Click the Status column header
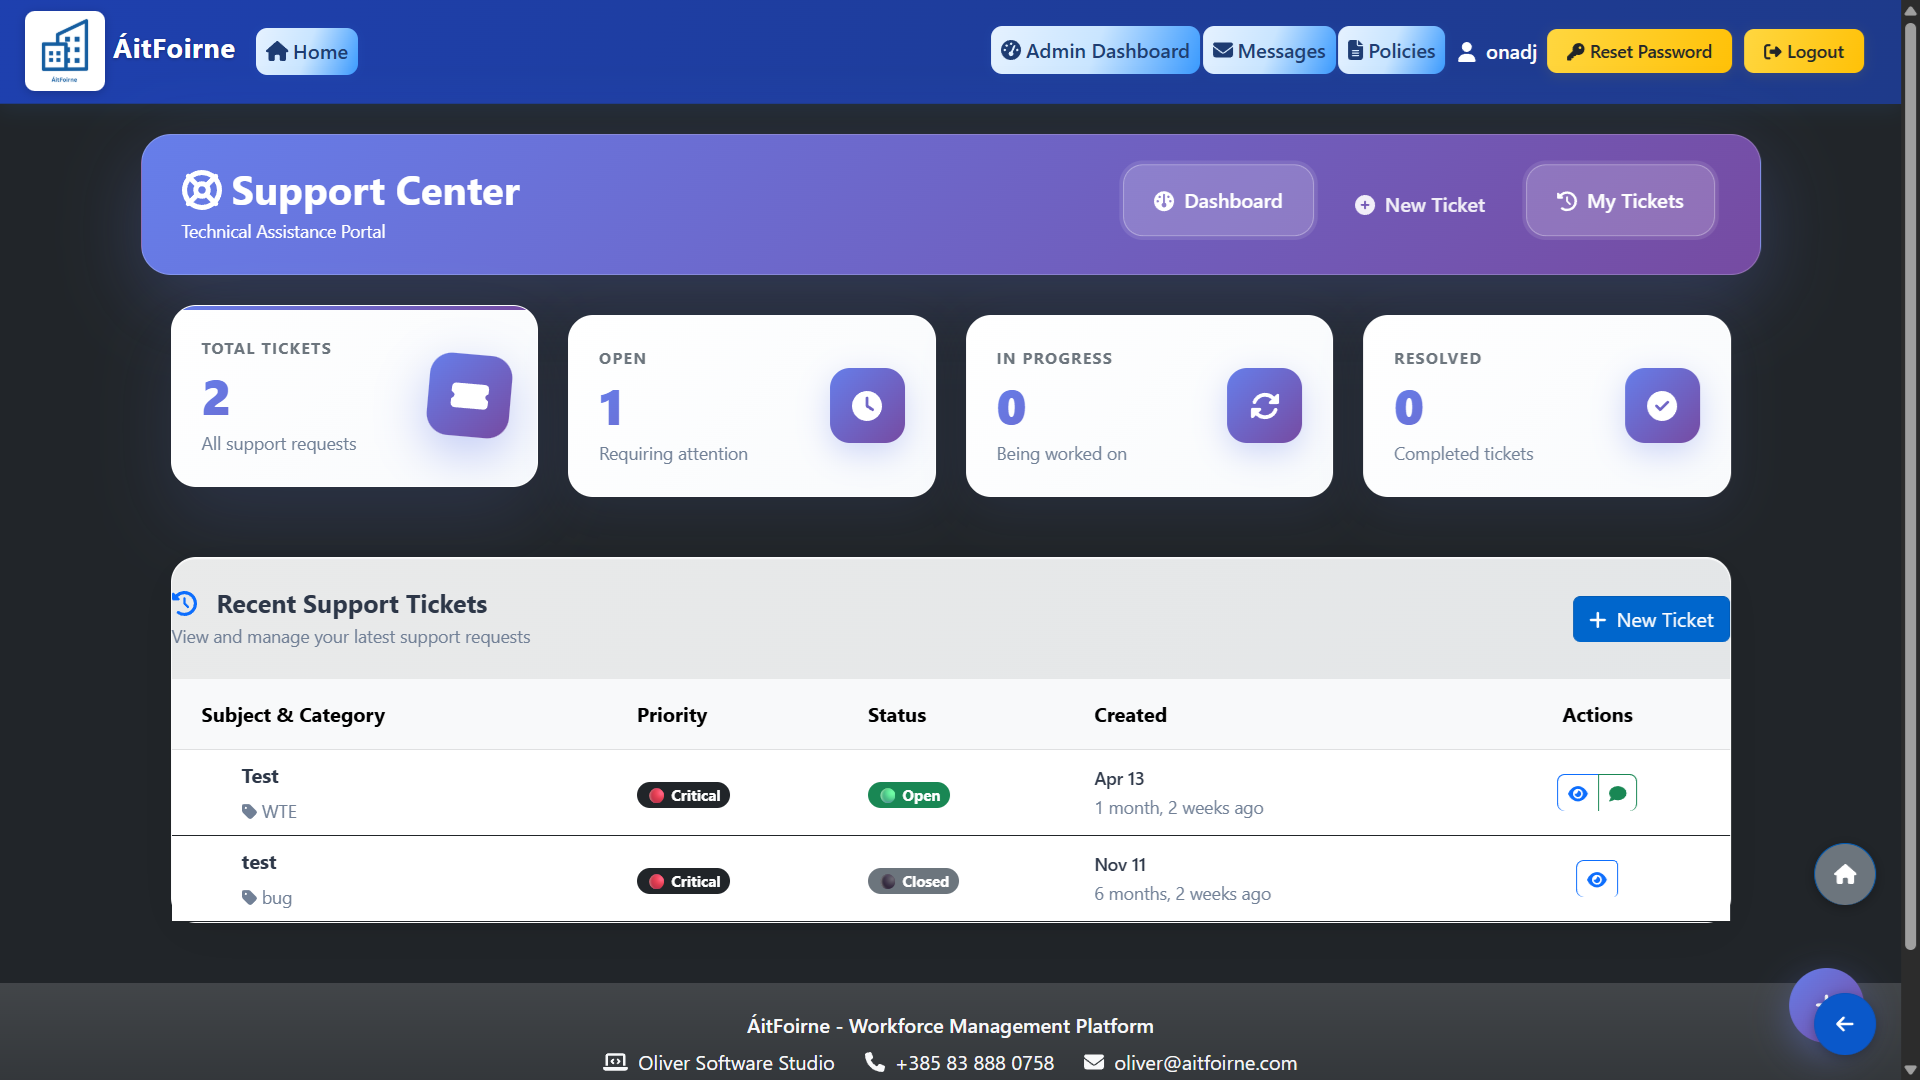 point(897,715)
